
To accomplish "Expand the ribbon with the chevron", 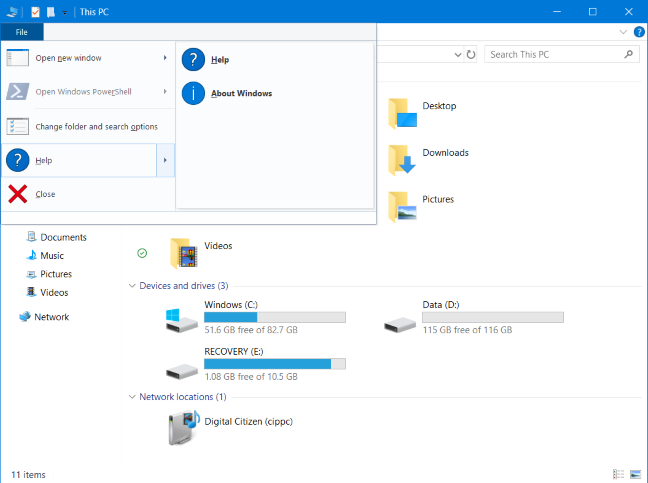I will [623, 32].
